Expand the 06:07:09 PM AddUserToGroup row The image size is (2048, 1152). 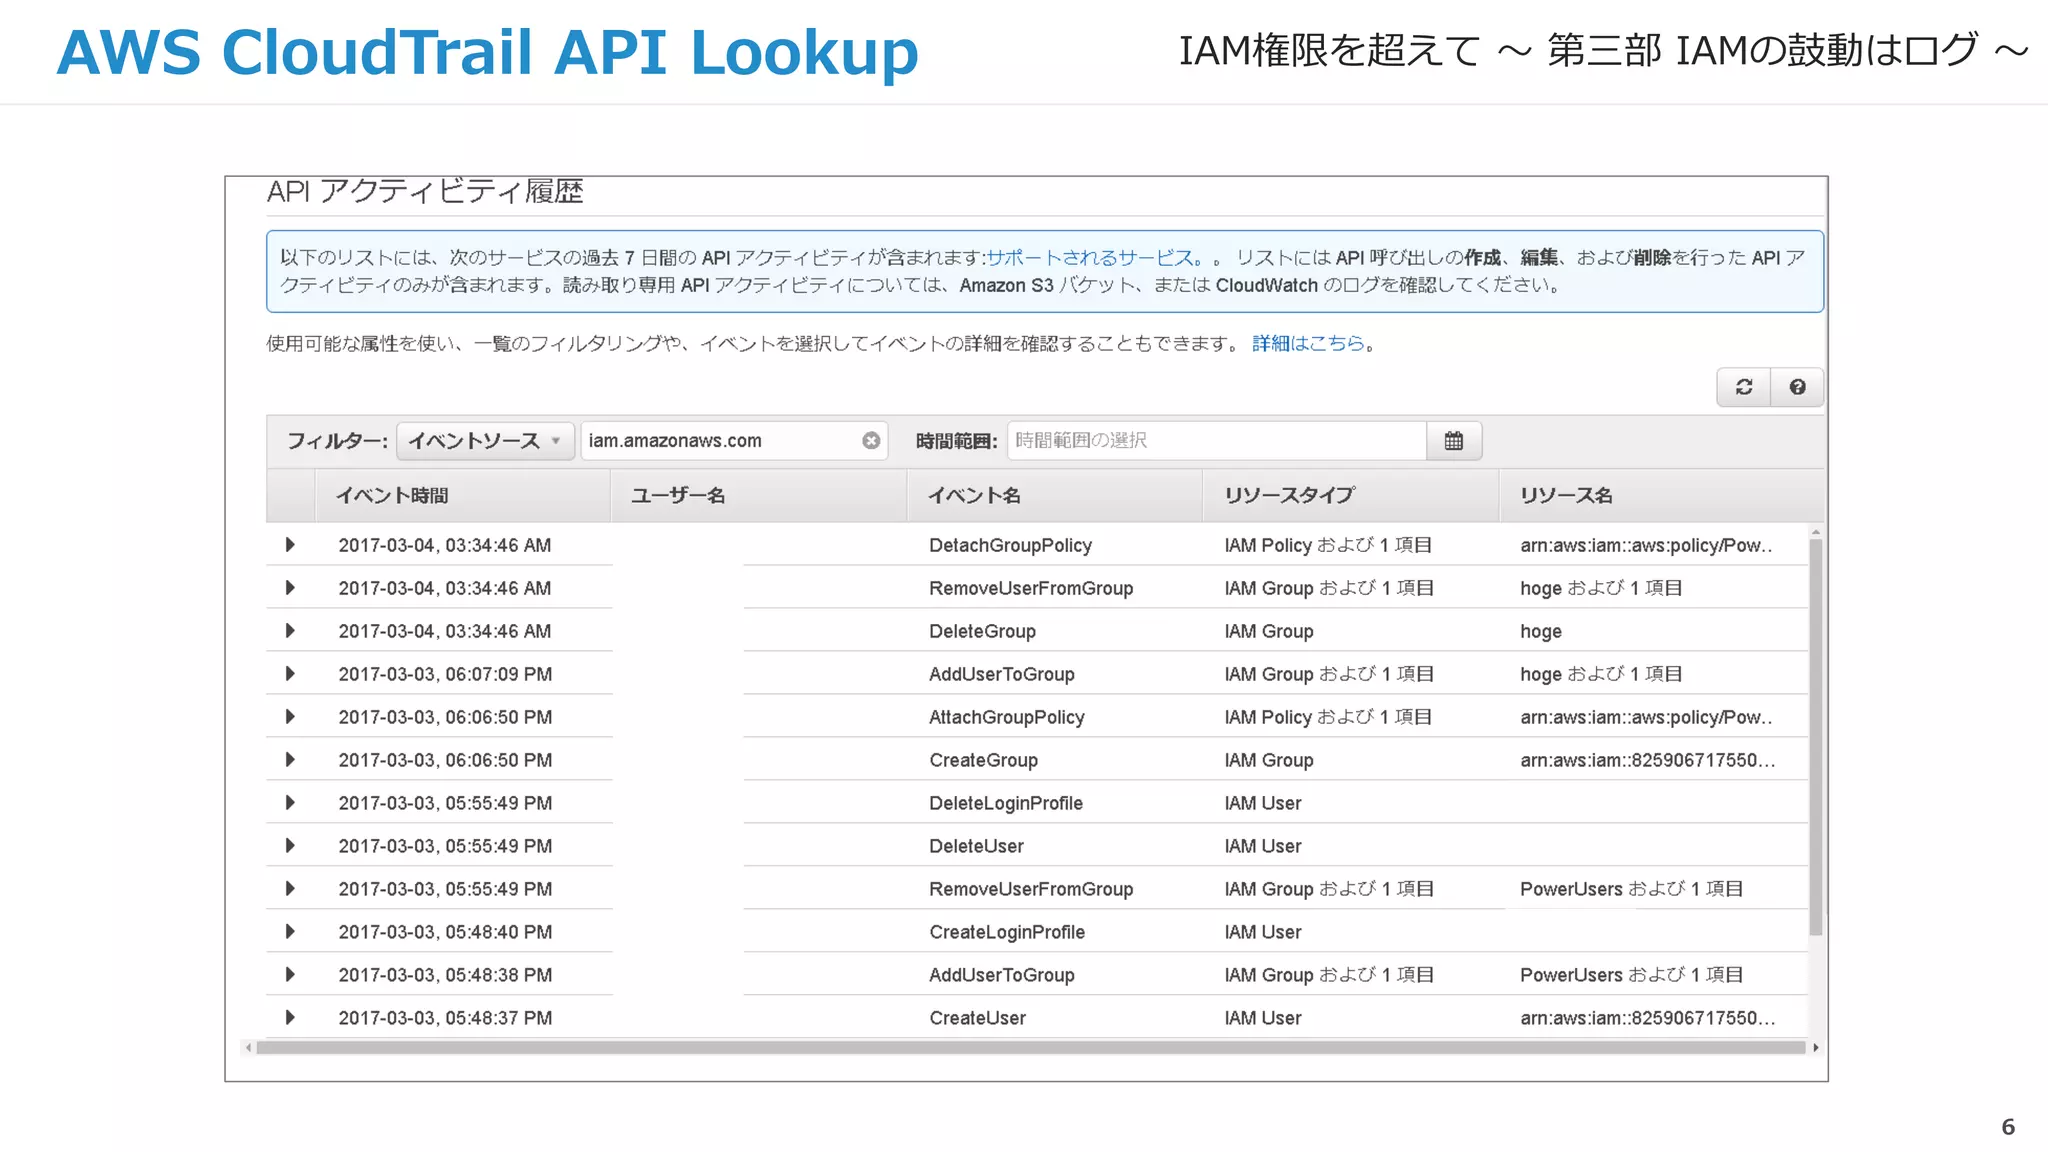290,674
